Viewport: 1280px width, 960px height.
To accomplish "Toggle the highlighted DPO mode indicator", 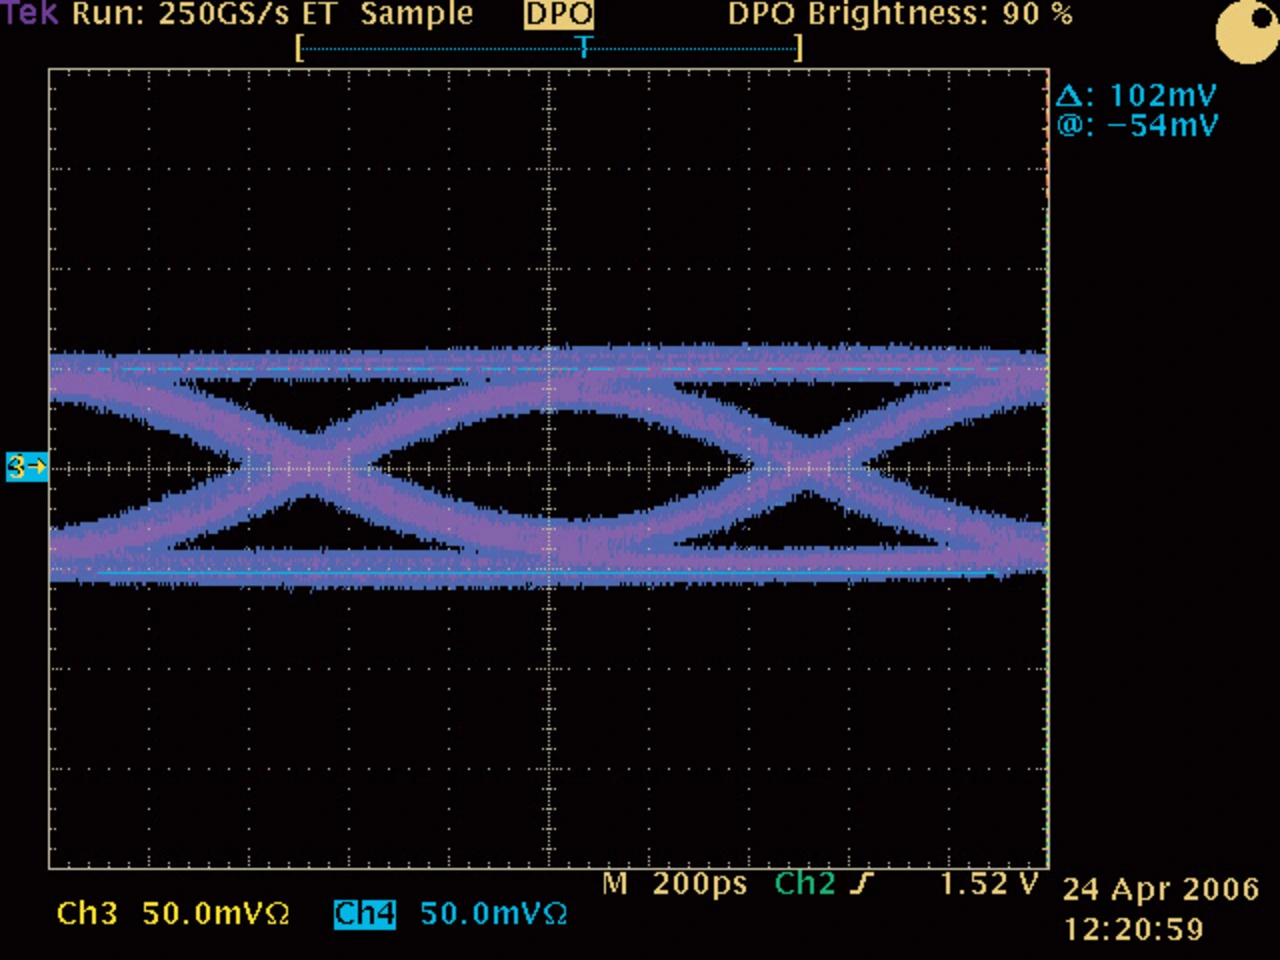I will [559, 14].
